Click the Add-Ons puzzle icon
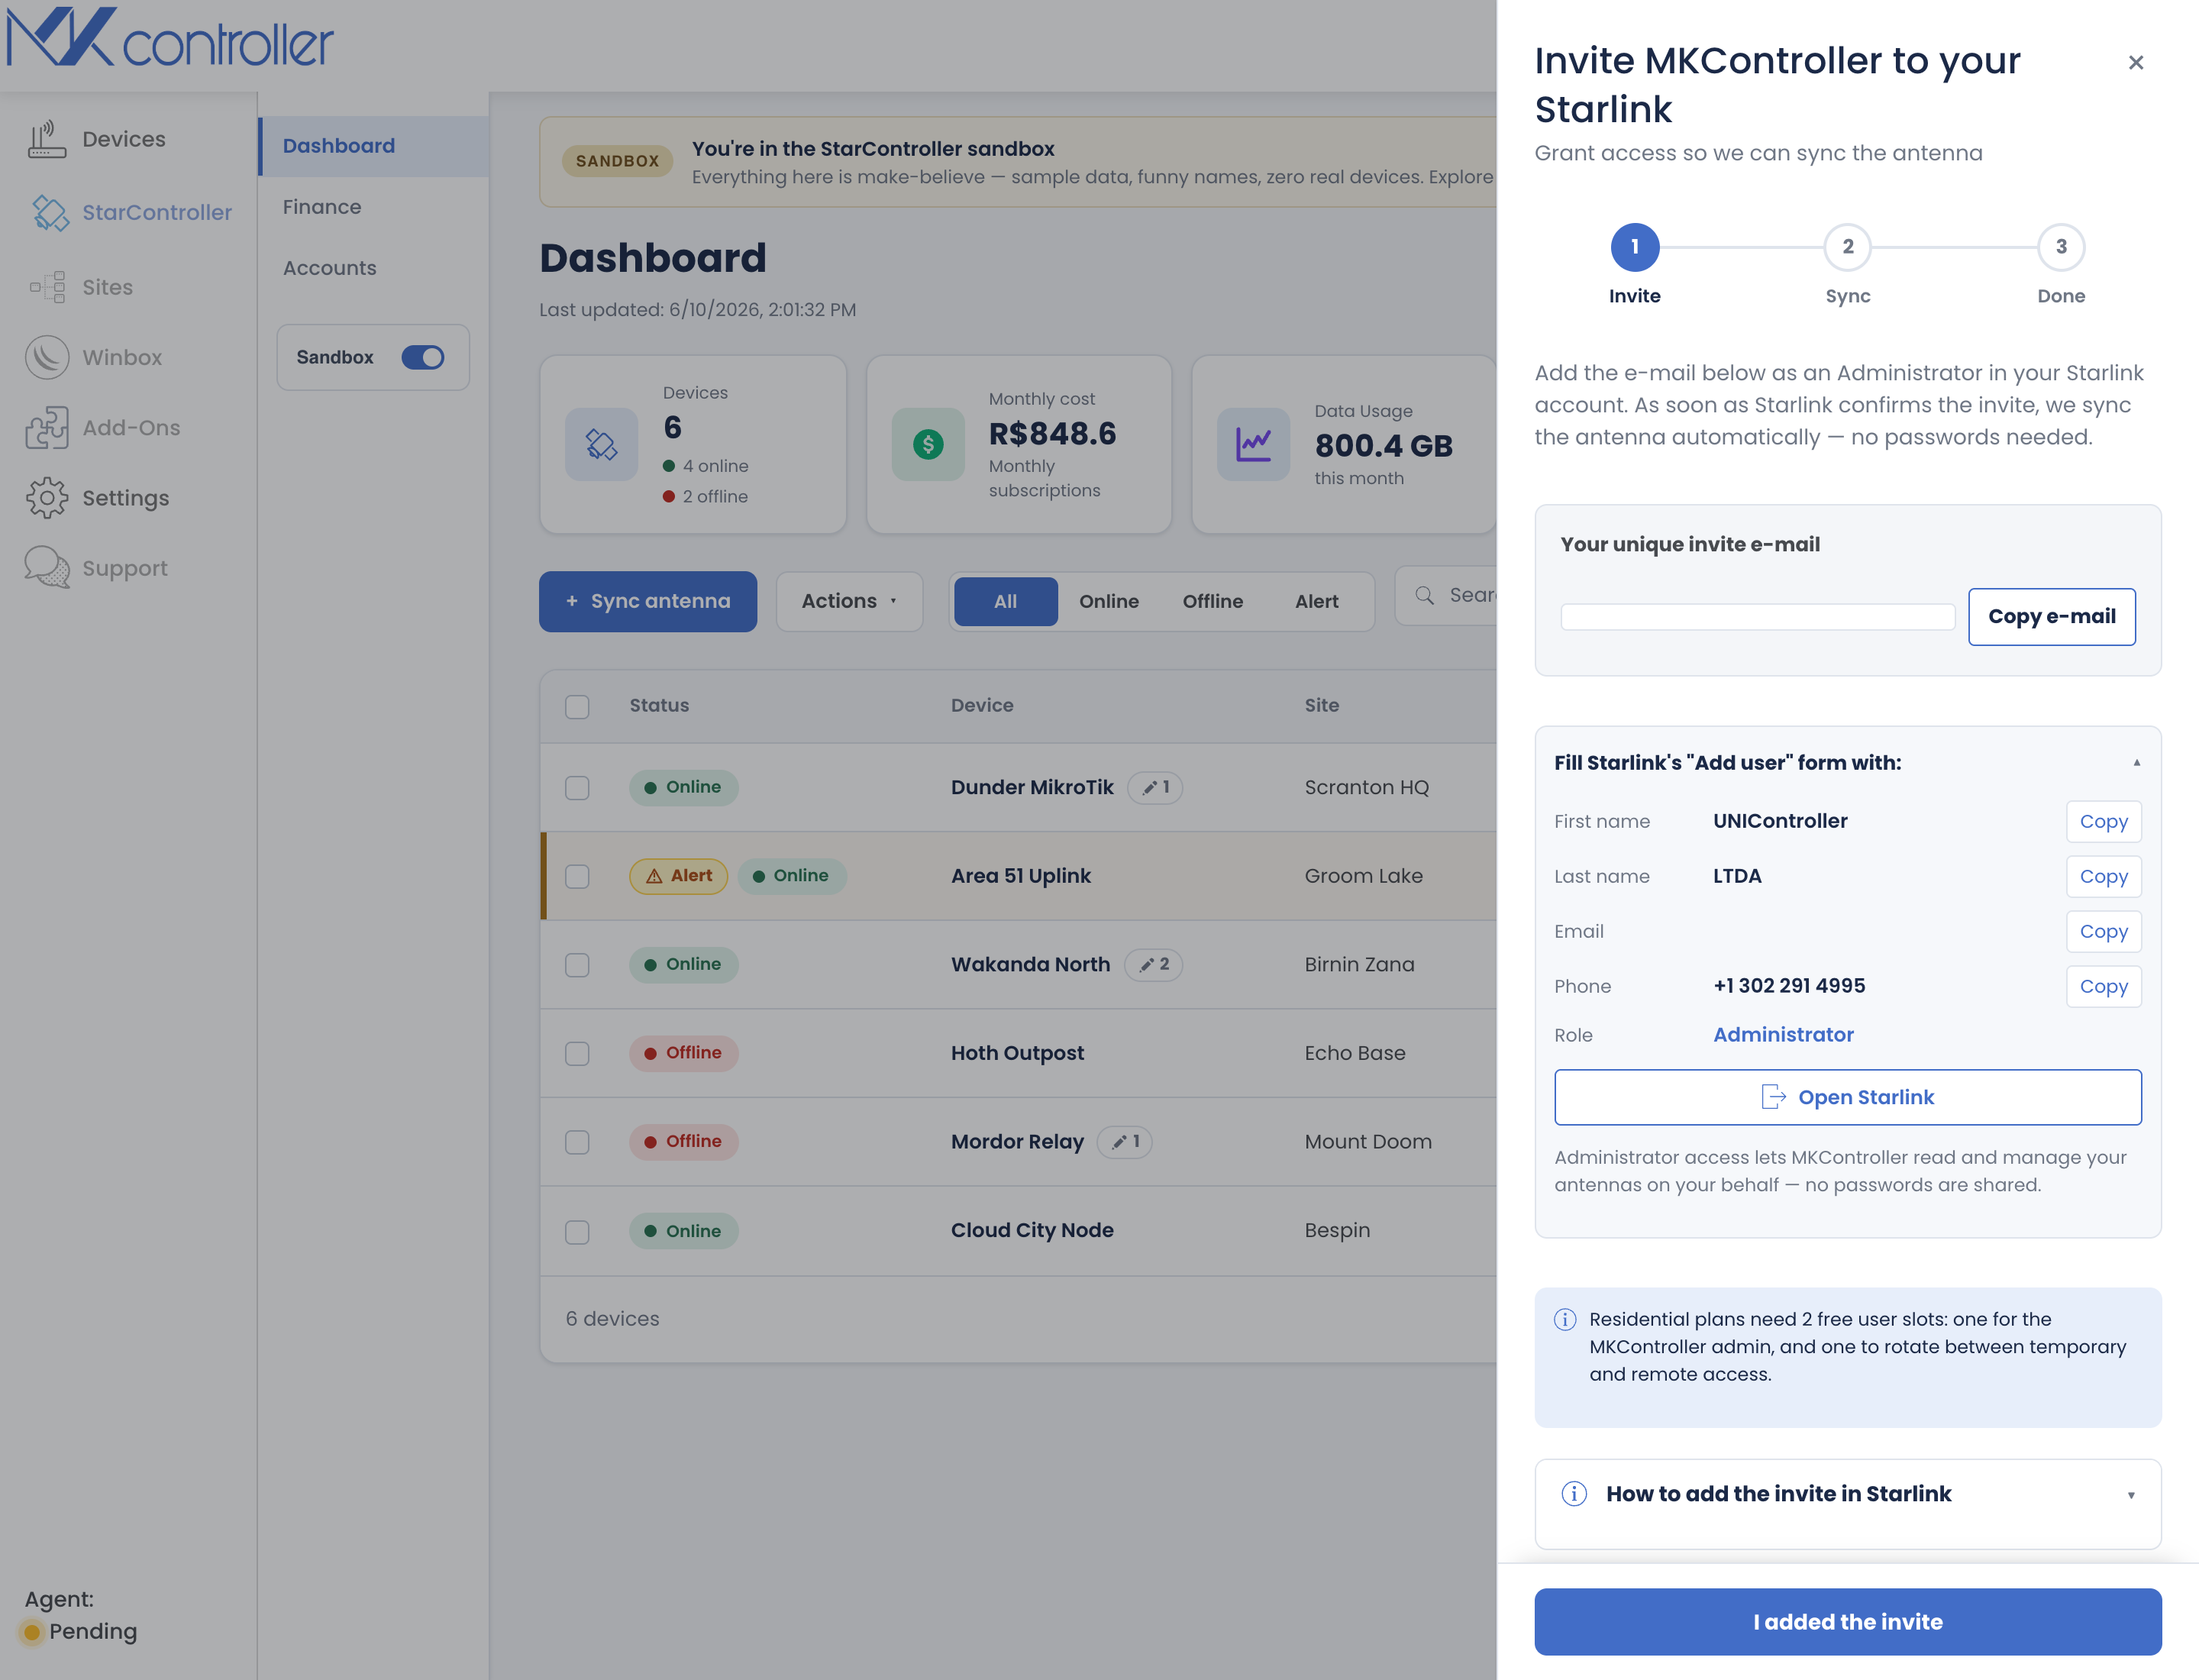Image resolution: width=2199 pixels, height=1680 pixels. pyautogui.click(x=47, y=427)
